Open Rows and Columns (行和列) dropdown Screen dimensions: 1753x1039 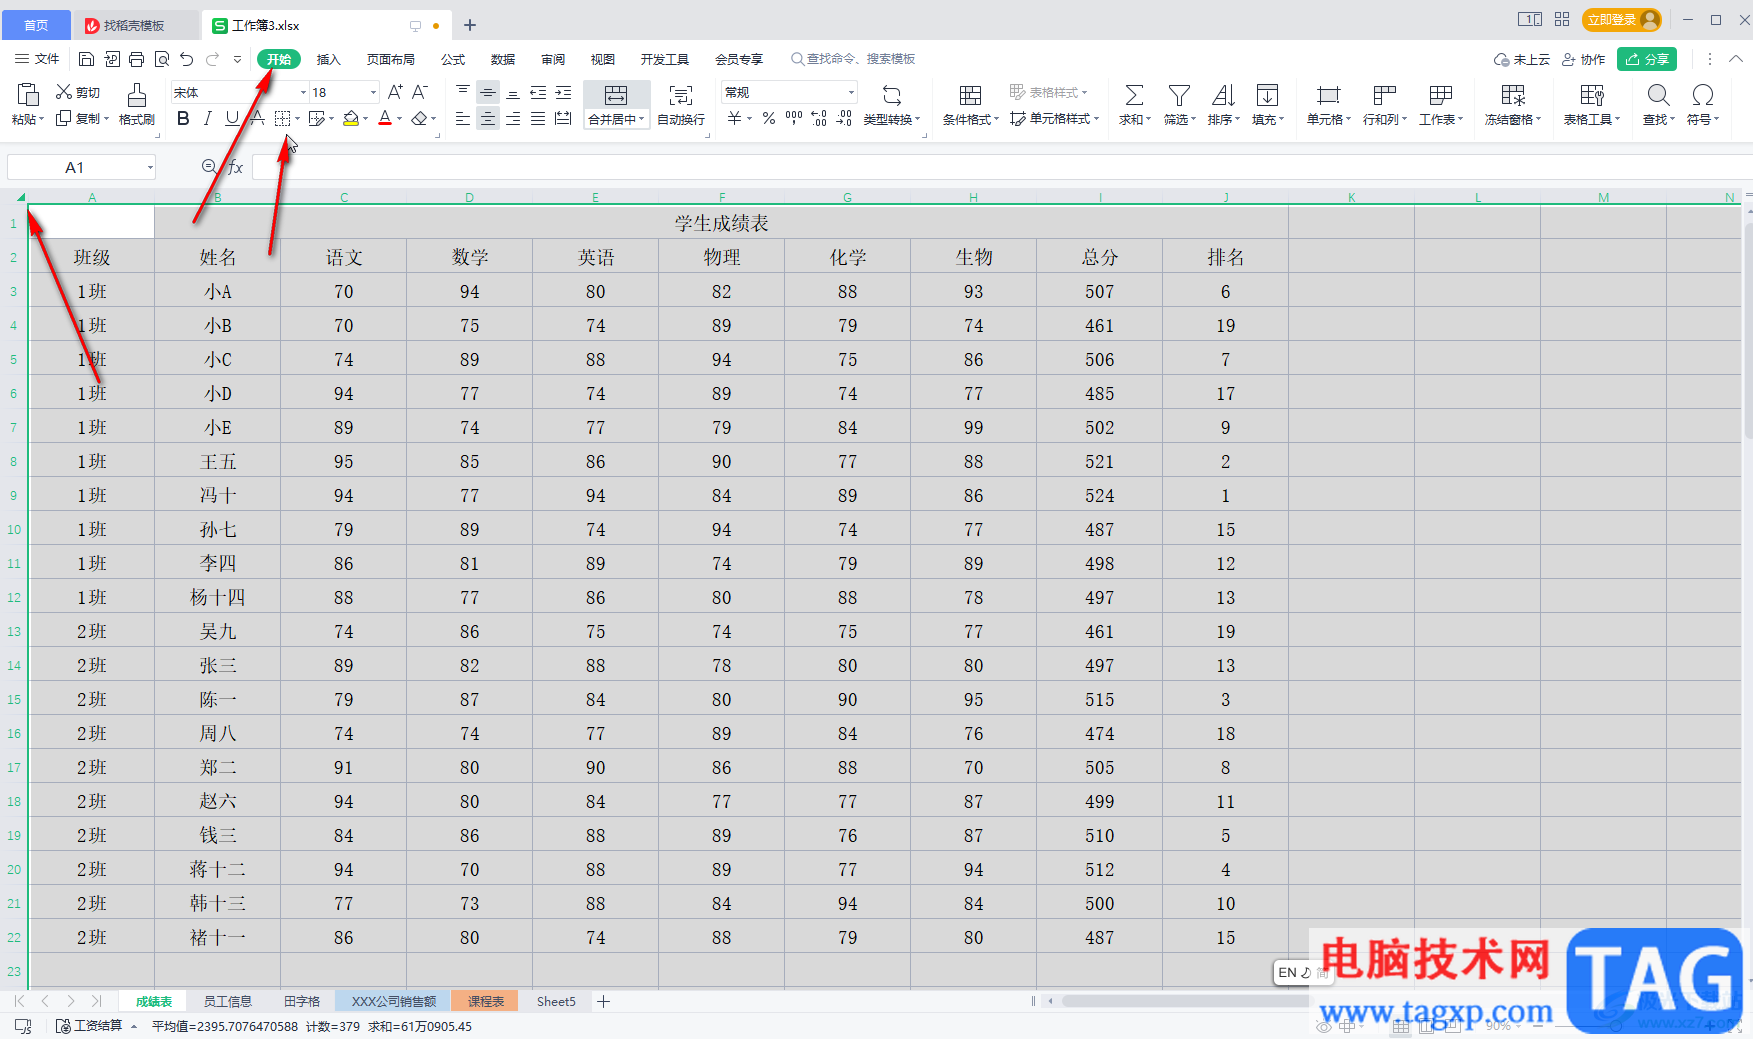[x=1385, y=104]
